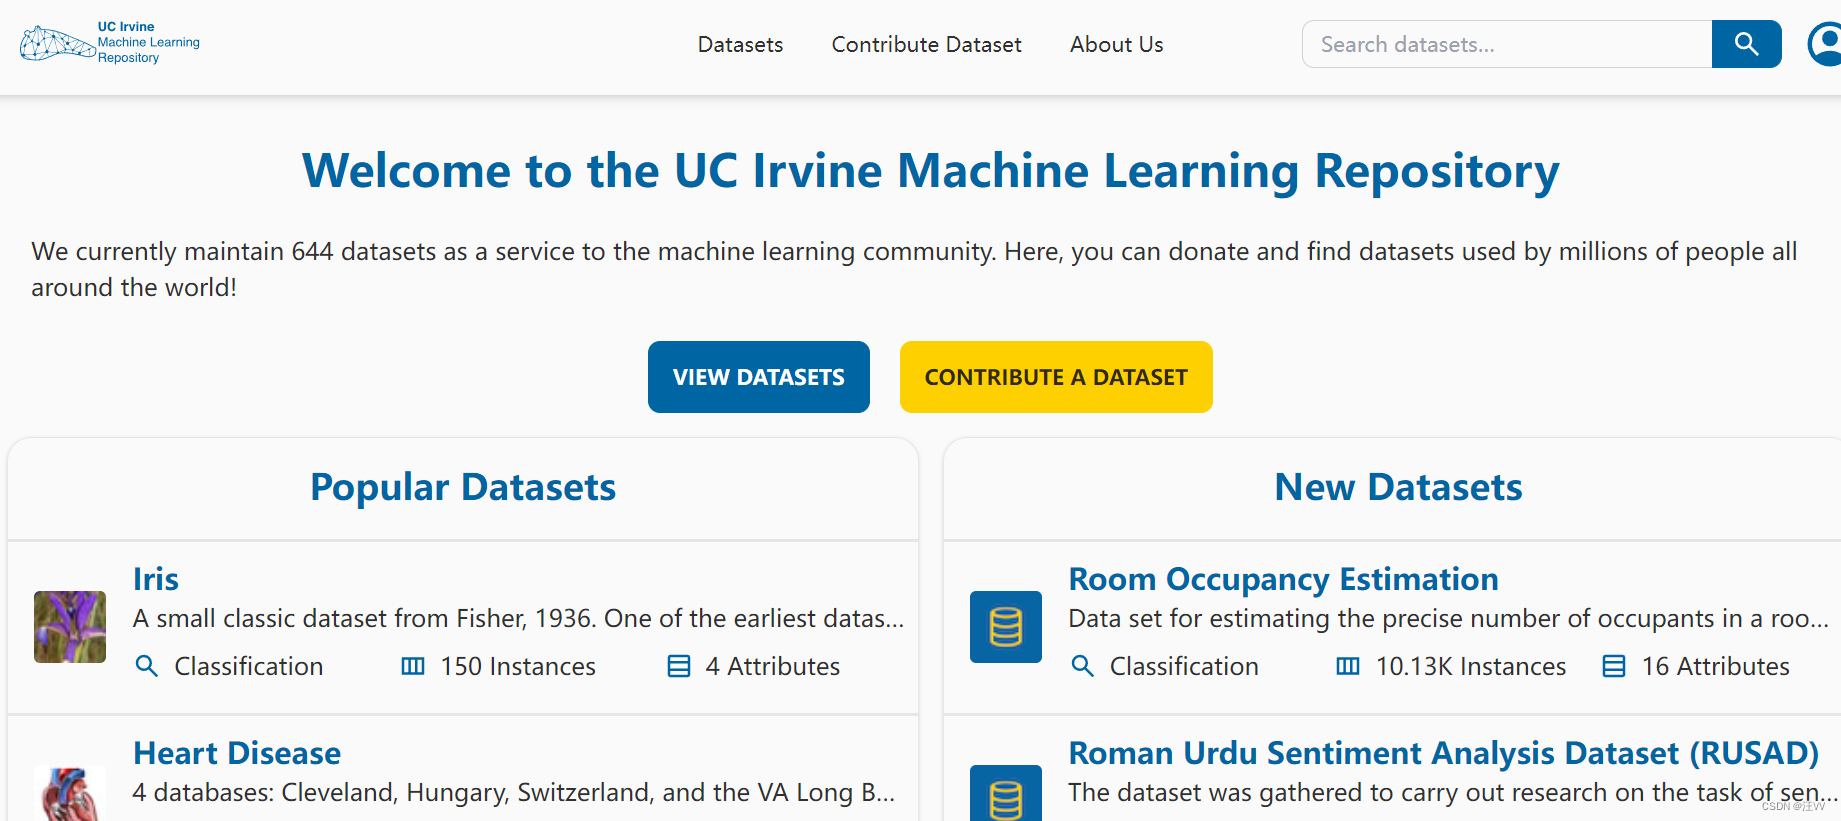Click the Heart Disease thumbnail image

pos(70,794)
